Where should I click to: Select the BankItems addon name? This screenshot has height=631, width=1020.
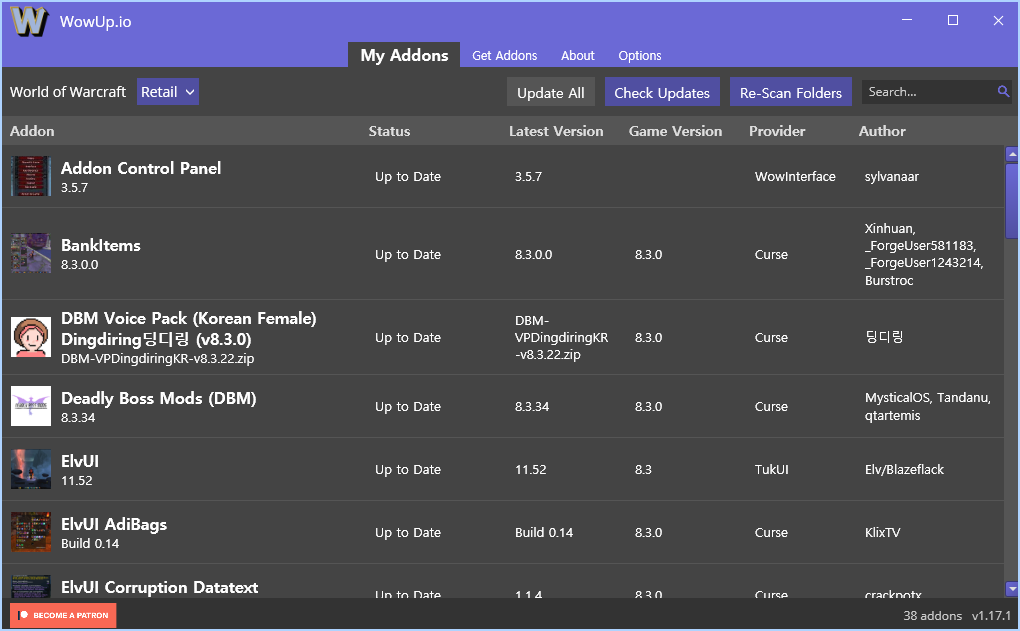[101, 245]
